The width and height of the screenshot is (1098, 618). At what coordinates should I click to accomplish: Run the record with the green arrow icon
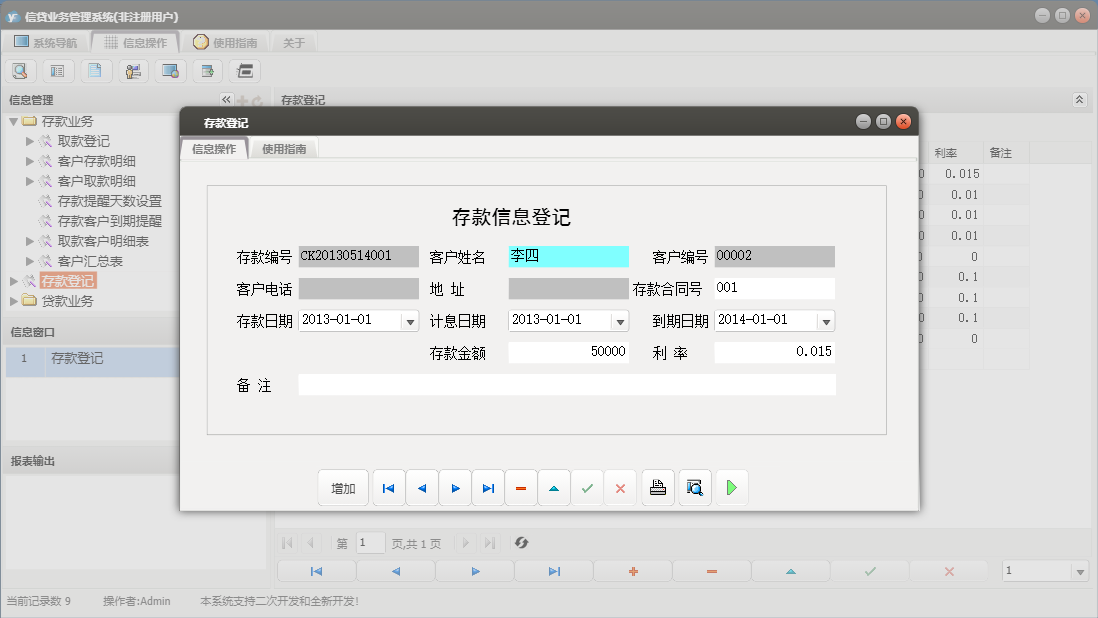[x=731, y=487]
